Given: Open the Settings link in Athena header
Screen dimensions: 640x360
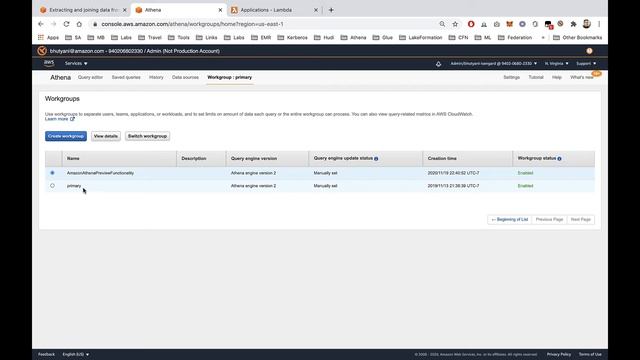Looking at the screenshot, I should pyautogui.click(x=511, y=77).
